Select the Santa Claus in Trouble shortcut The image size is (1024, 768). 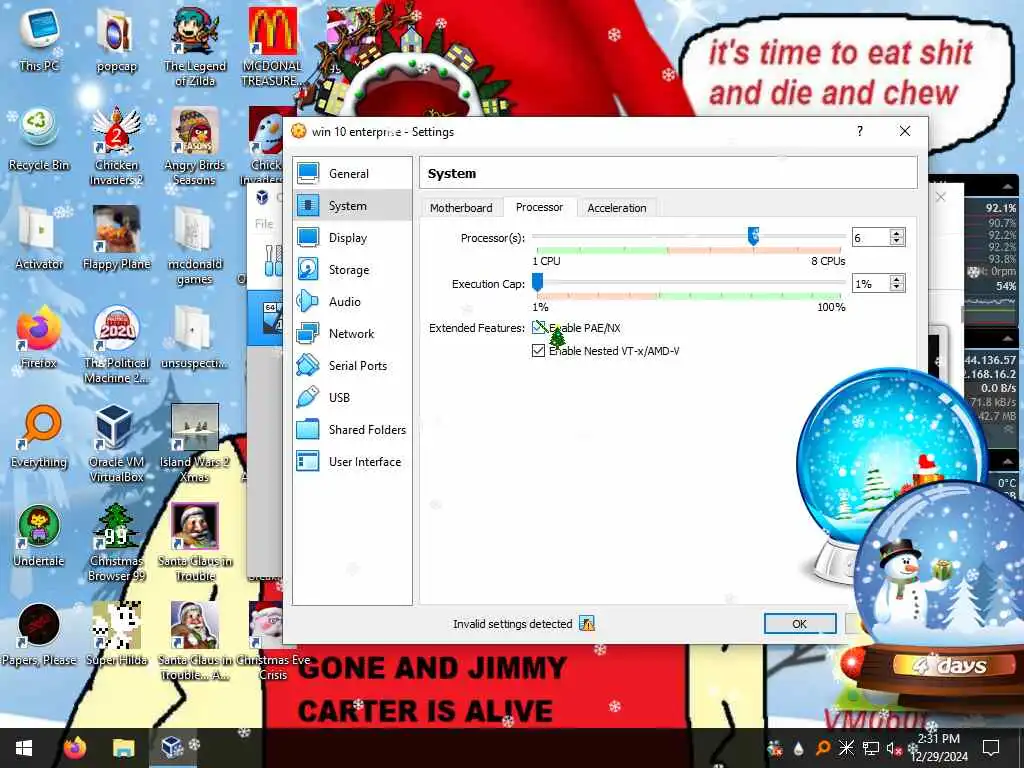coord(195,542)
